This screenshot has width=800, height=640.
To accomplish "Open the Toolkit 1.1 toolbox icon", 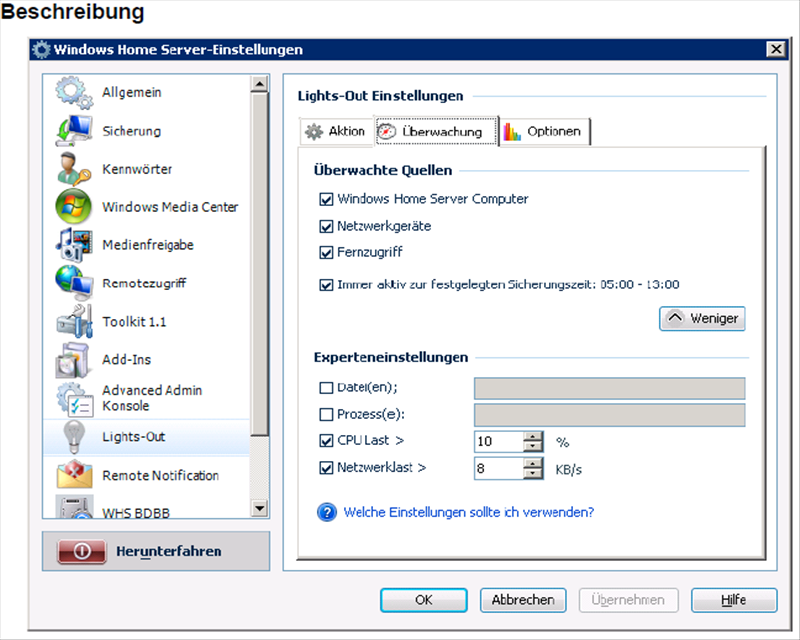I will 74,322.
